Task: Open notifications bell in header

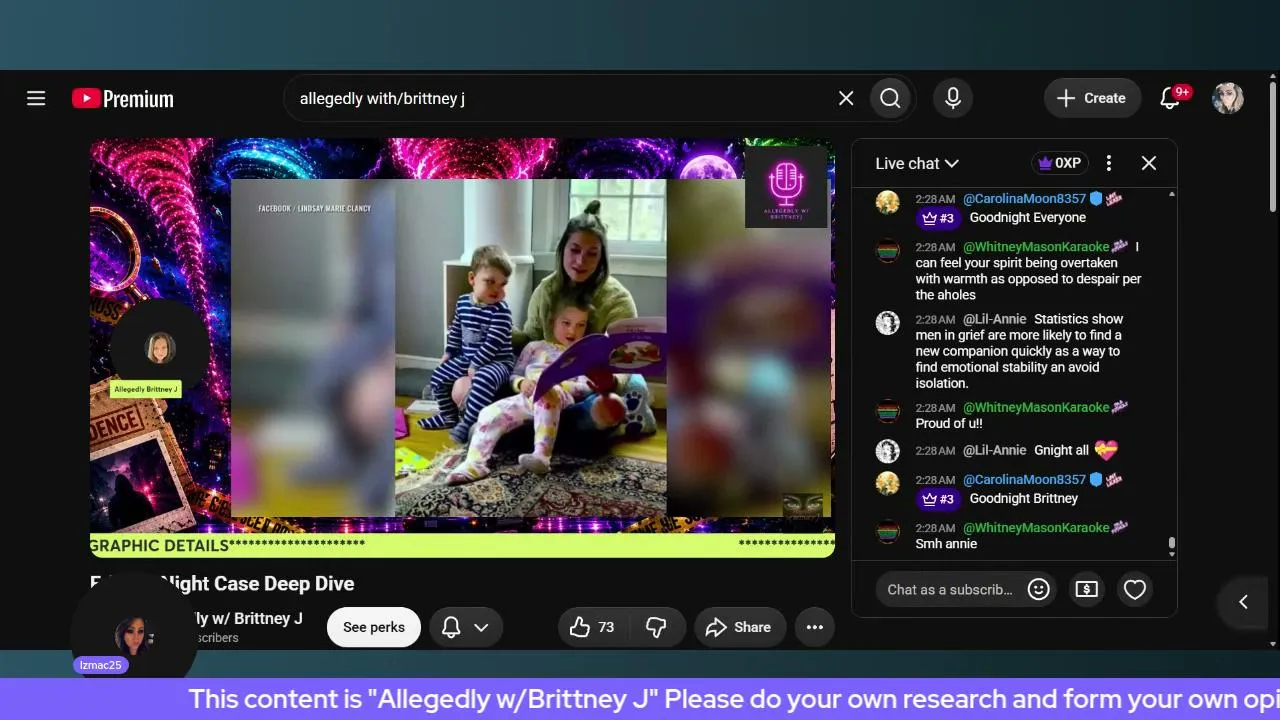Action: point(1170,98)
